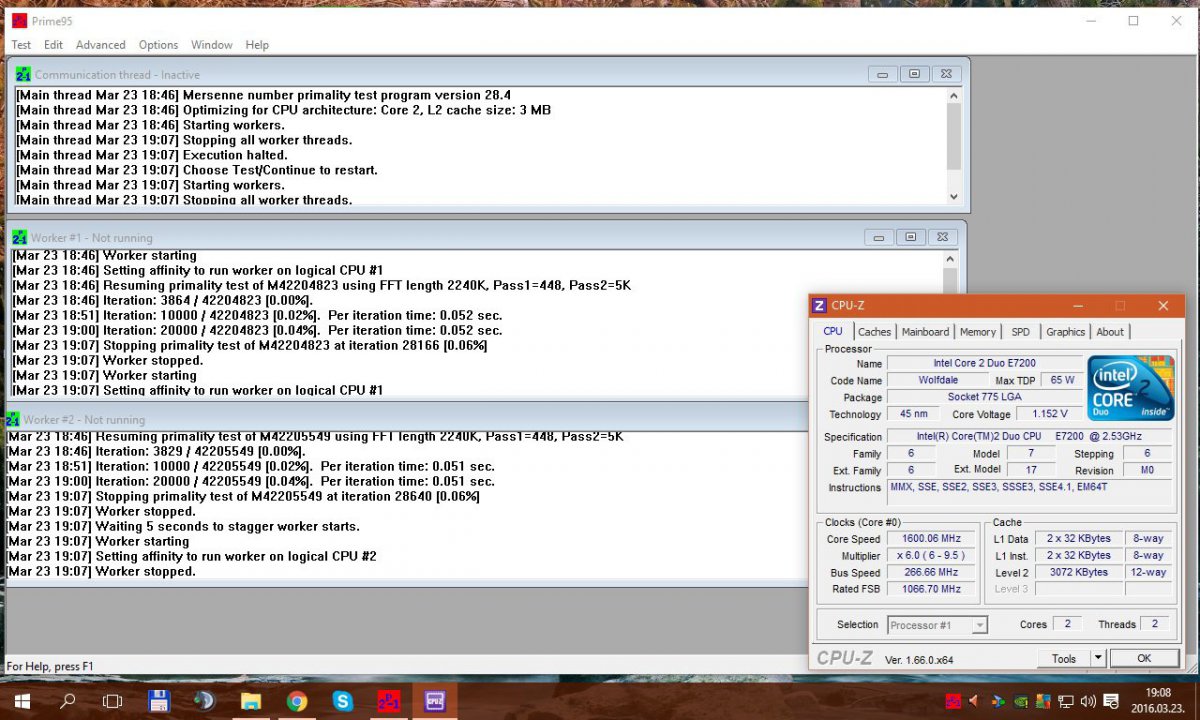Open the Options menu
The width and height of the screenshot is (1200, 720).
point(158,45)
